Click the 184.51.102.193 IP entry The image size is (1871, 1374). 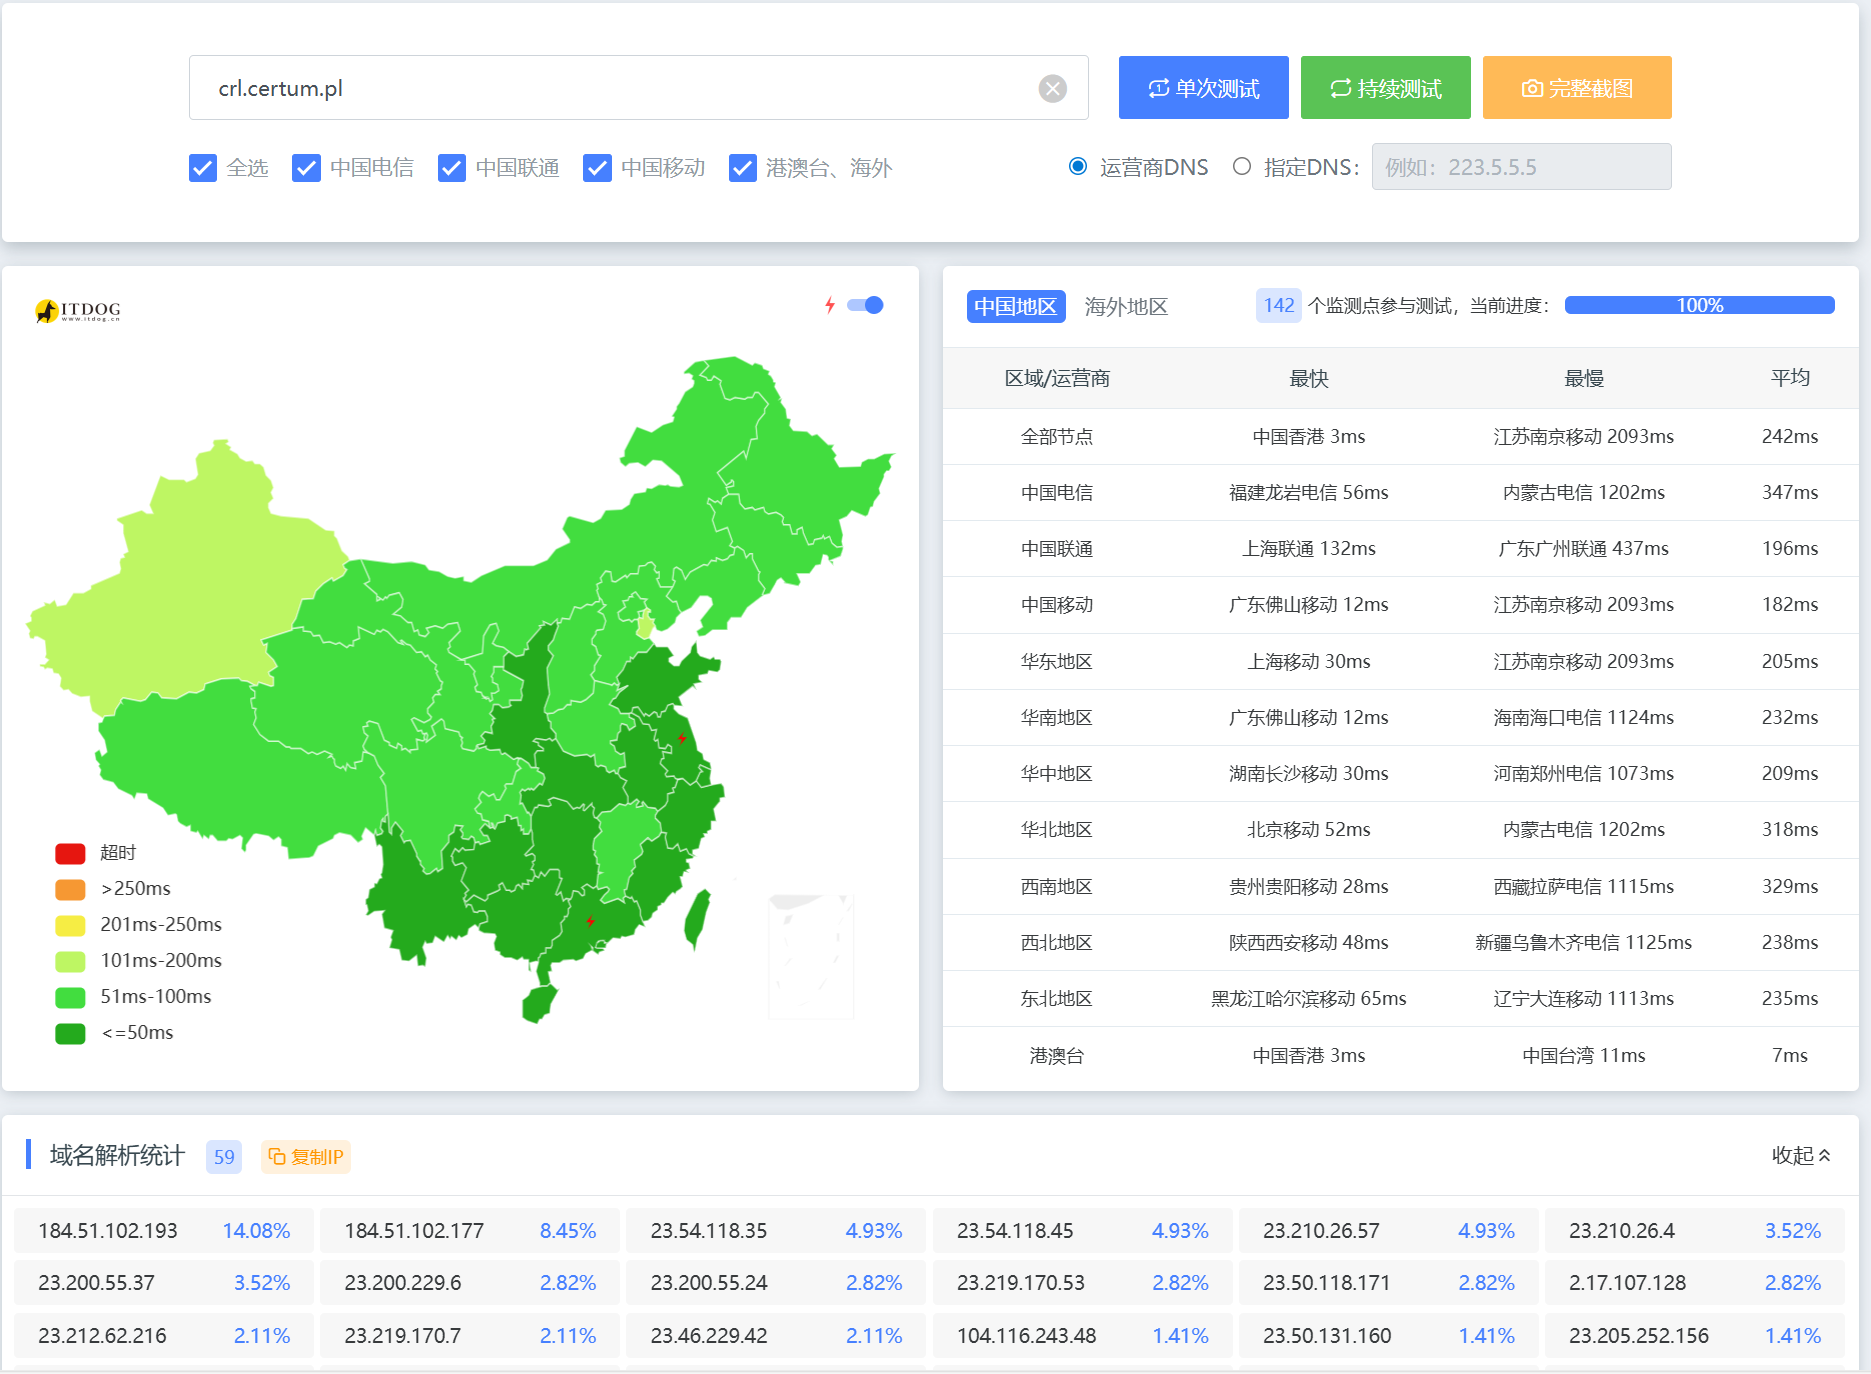[108, 1231]
